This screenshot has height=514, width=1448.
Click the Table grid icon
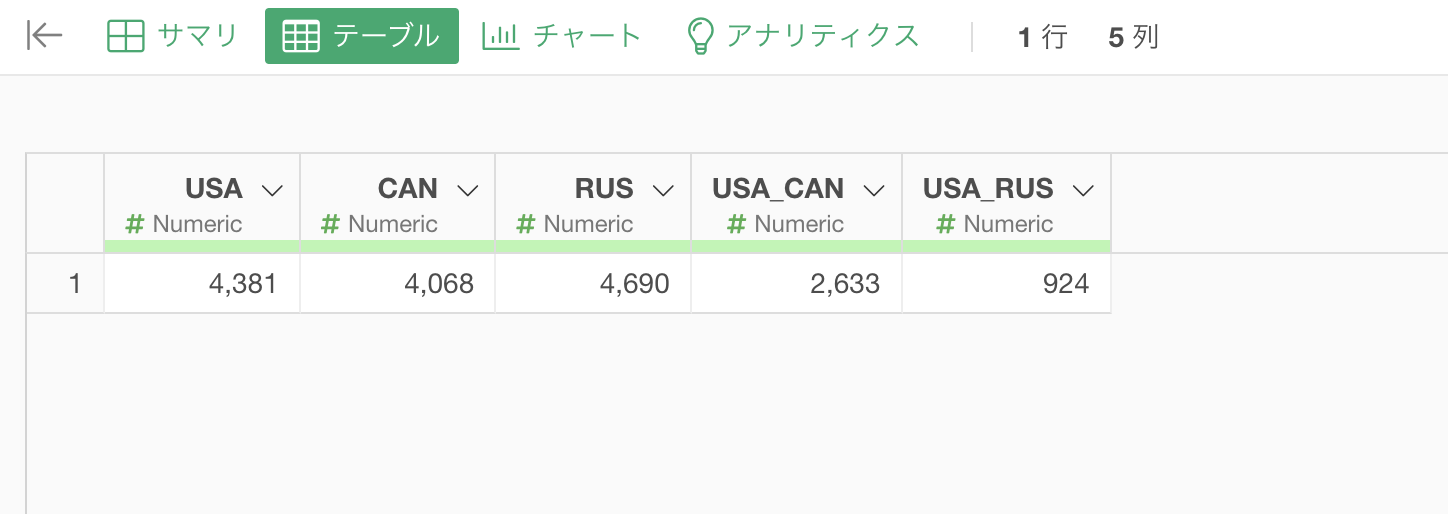[301, 36]
